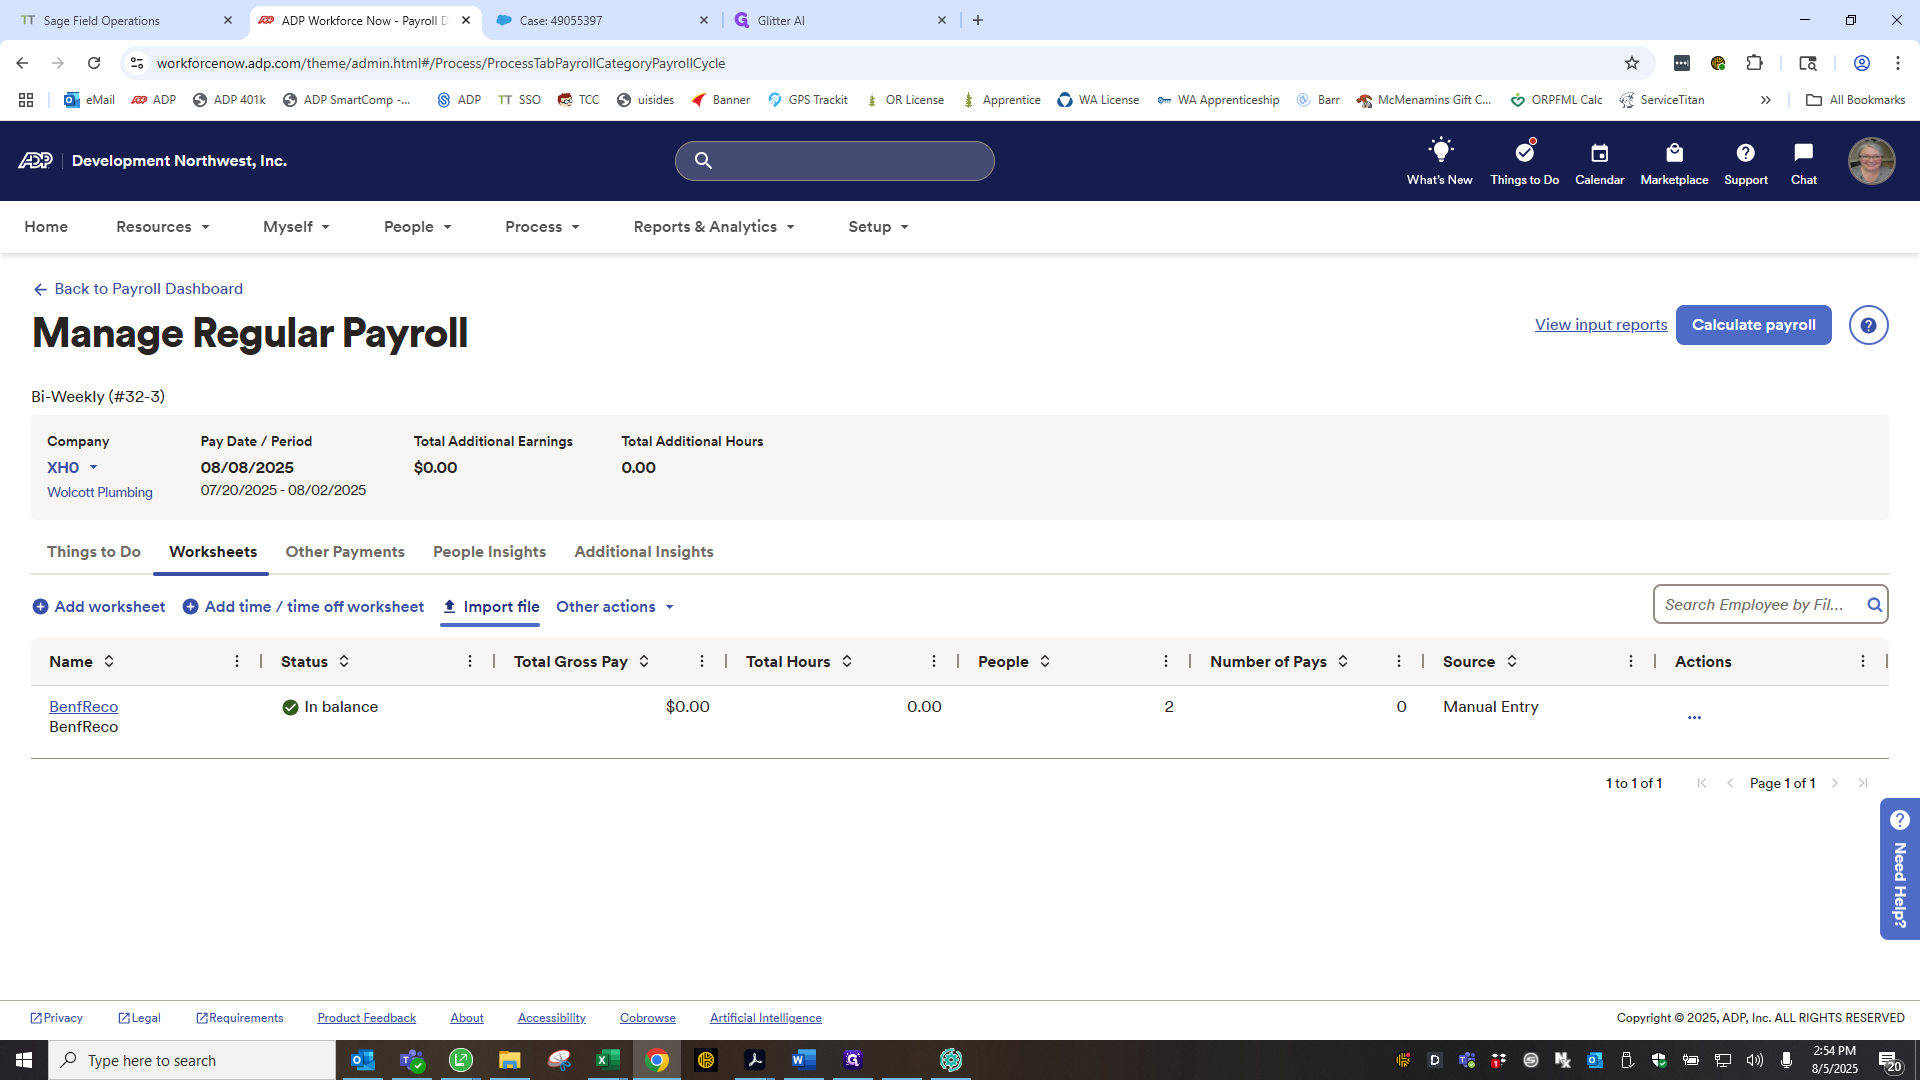Open Name column options menu
This screenshot has height=1080, width=1920.
tap(237, 661)
